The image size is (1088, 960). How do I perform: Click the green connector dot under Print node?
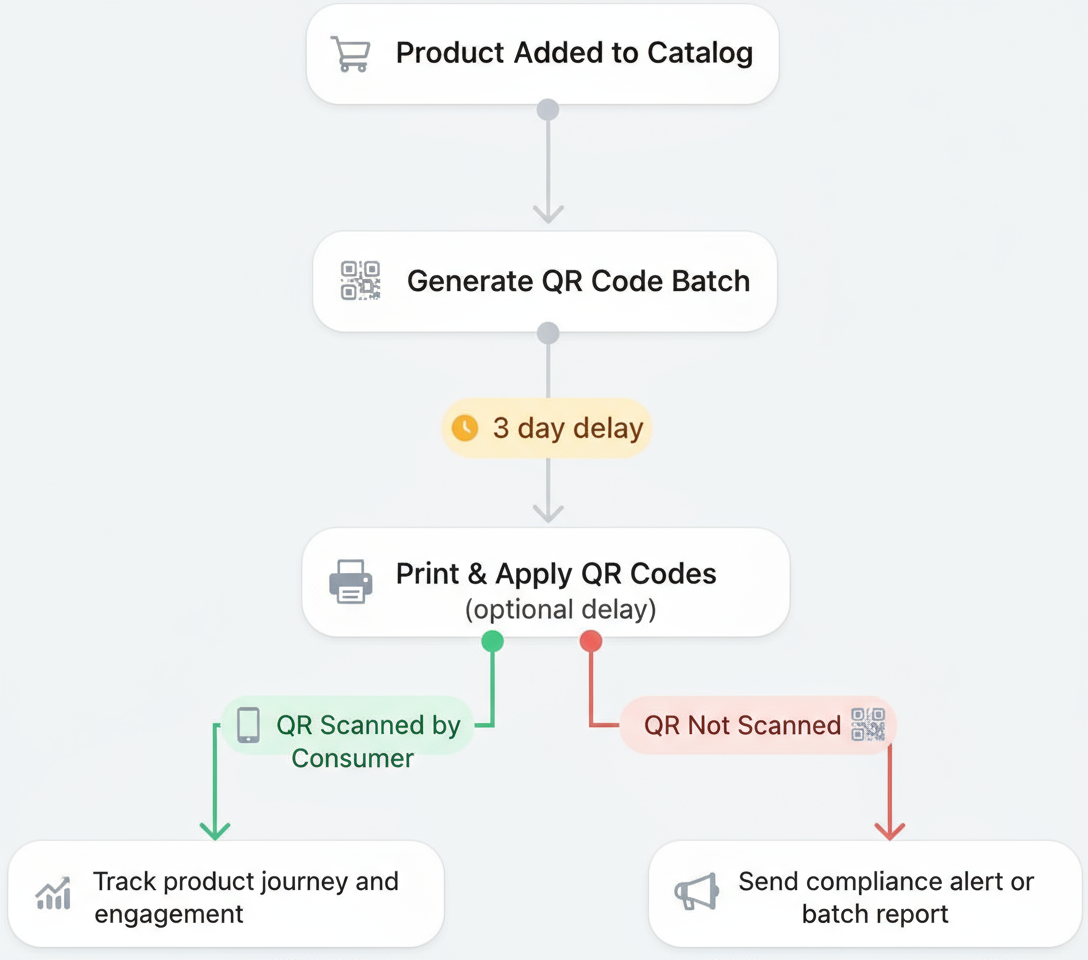click(x=492, y=641)
